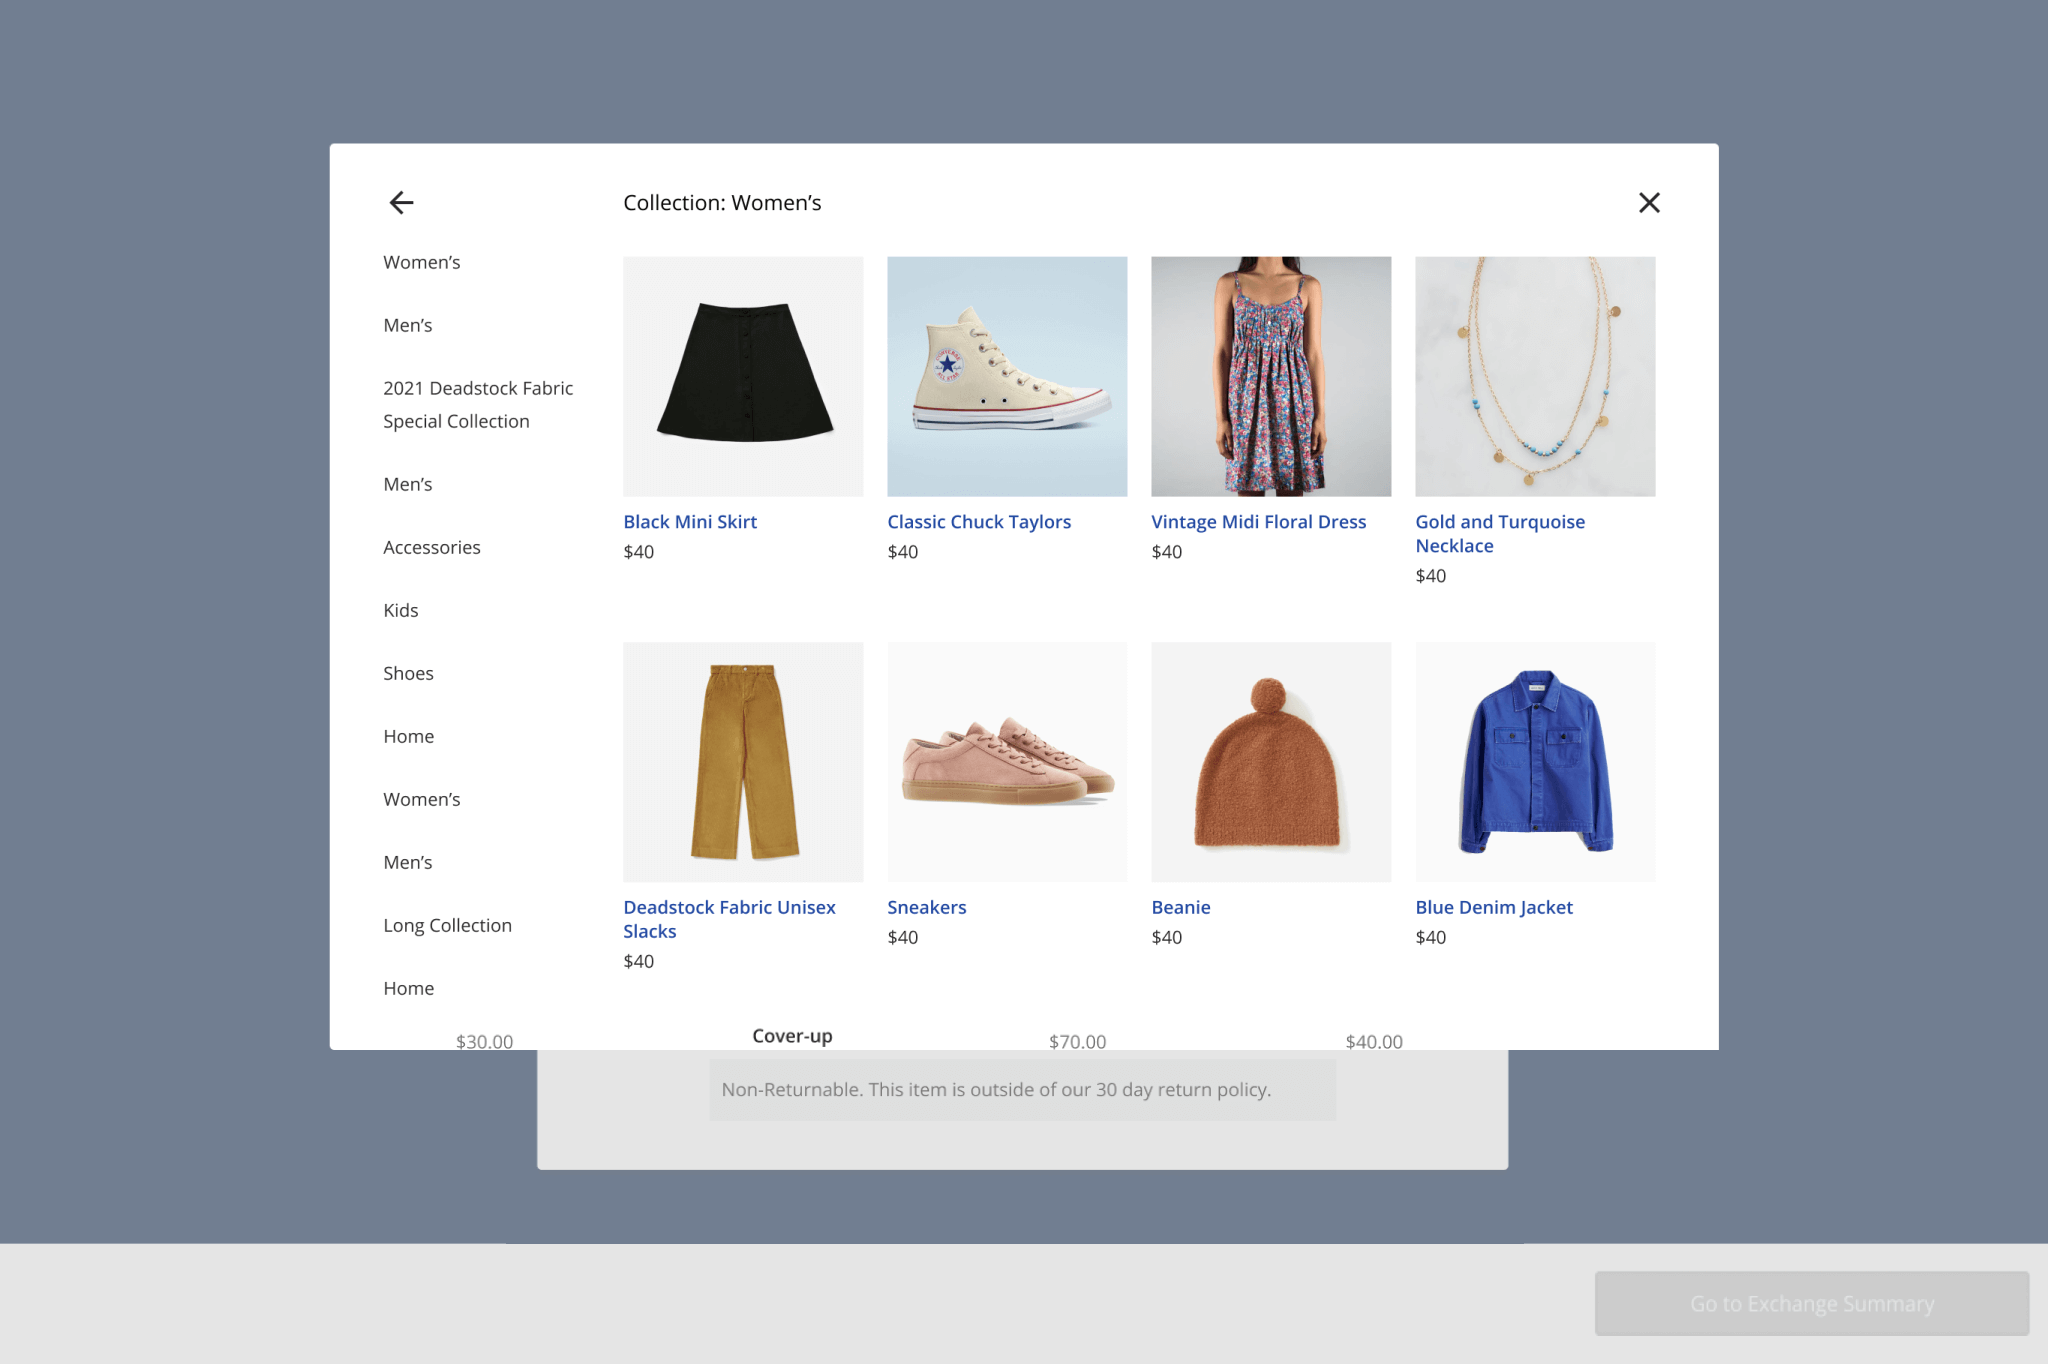Open the Black Mini Skirt product link

690,522
